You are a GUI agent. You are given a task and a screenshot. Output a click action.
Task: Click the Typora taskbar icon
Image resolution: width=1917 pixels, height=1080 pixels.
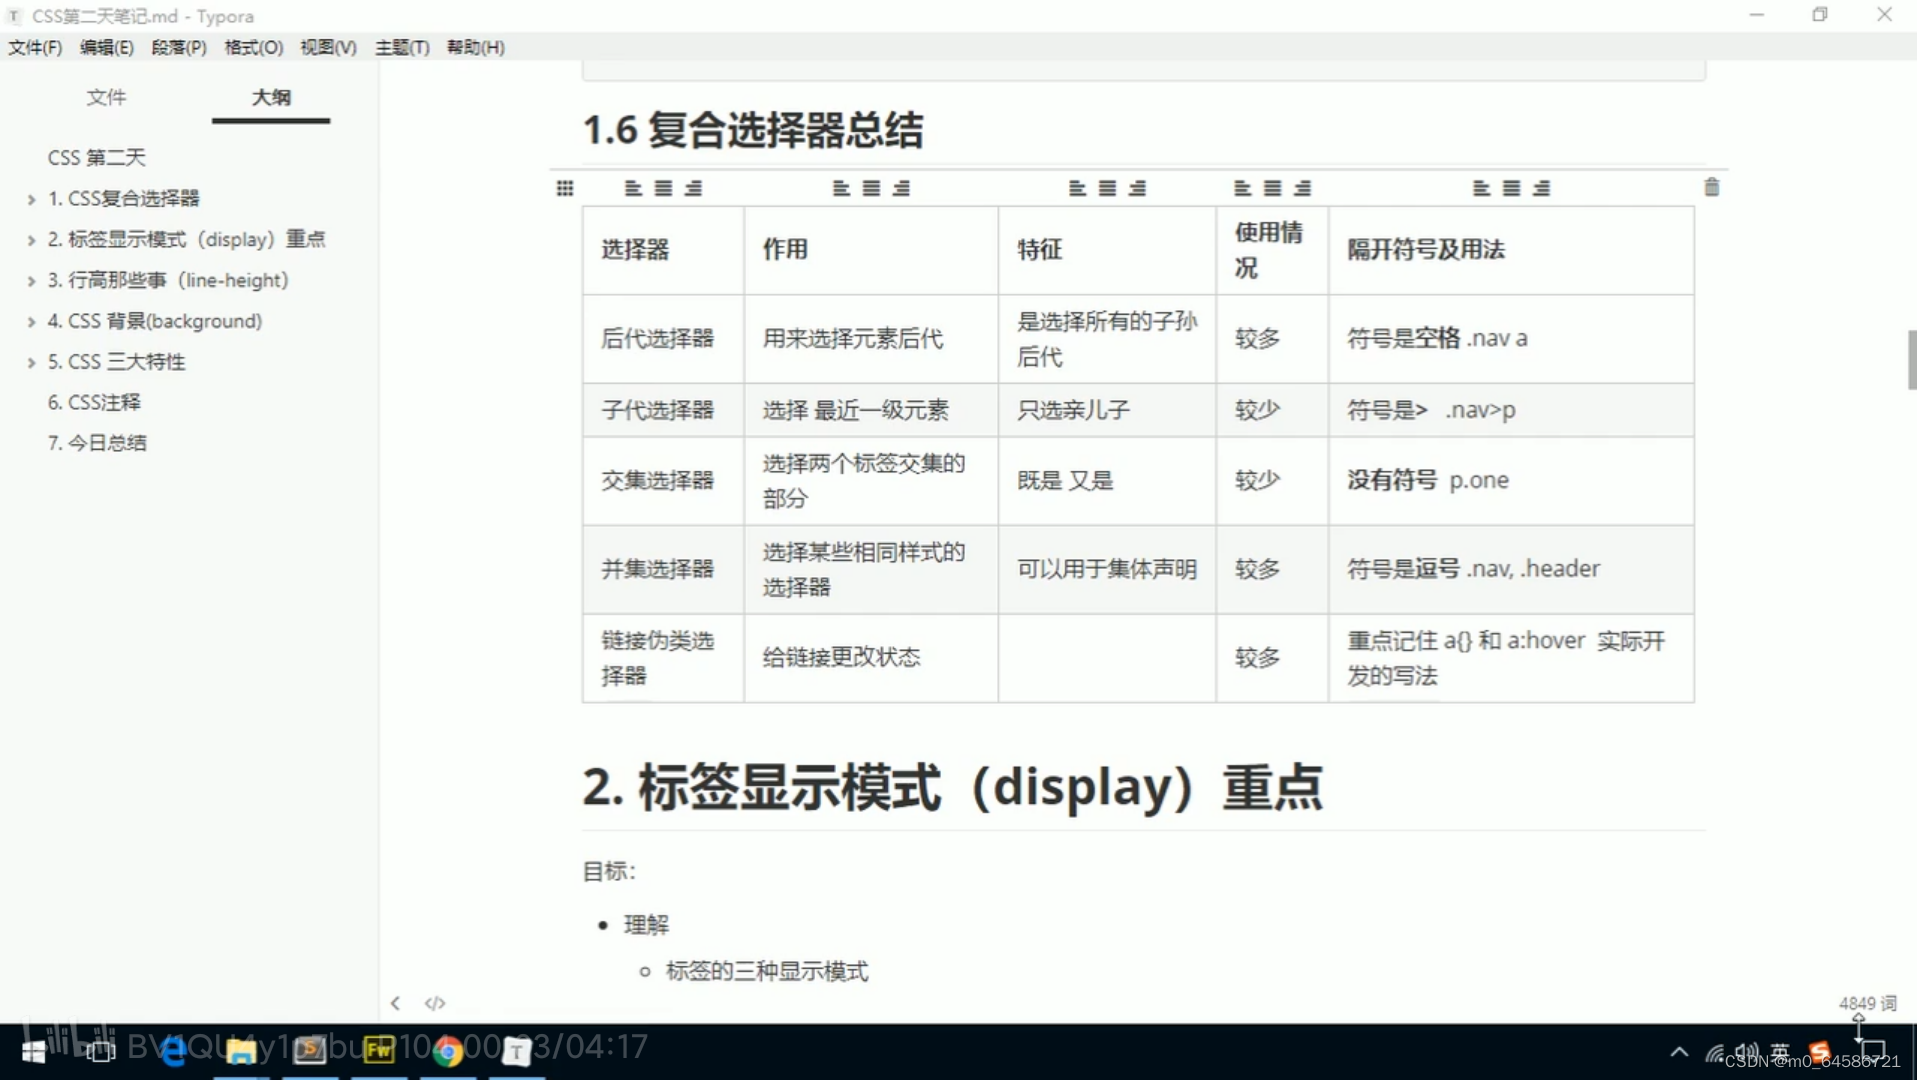tap(517, 1051)
